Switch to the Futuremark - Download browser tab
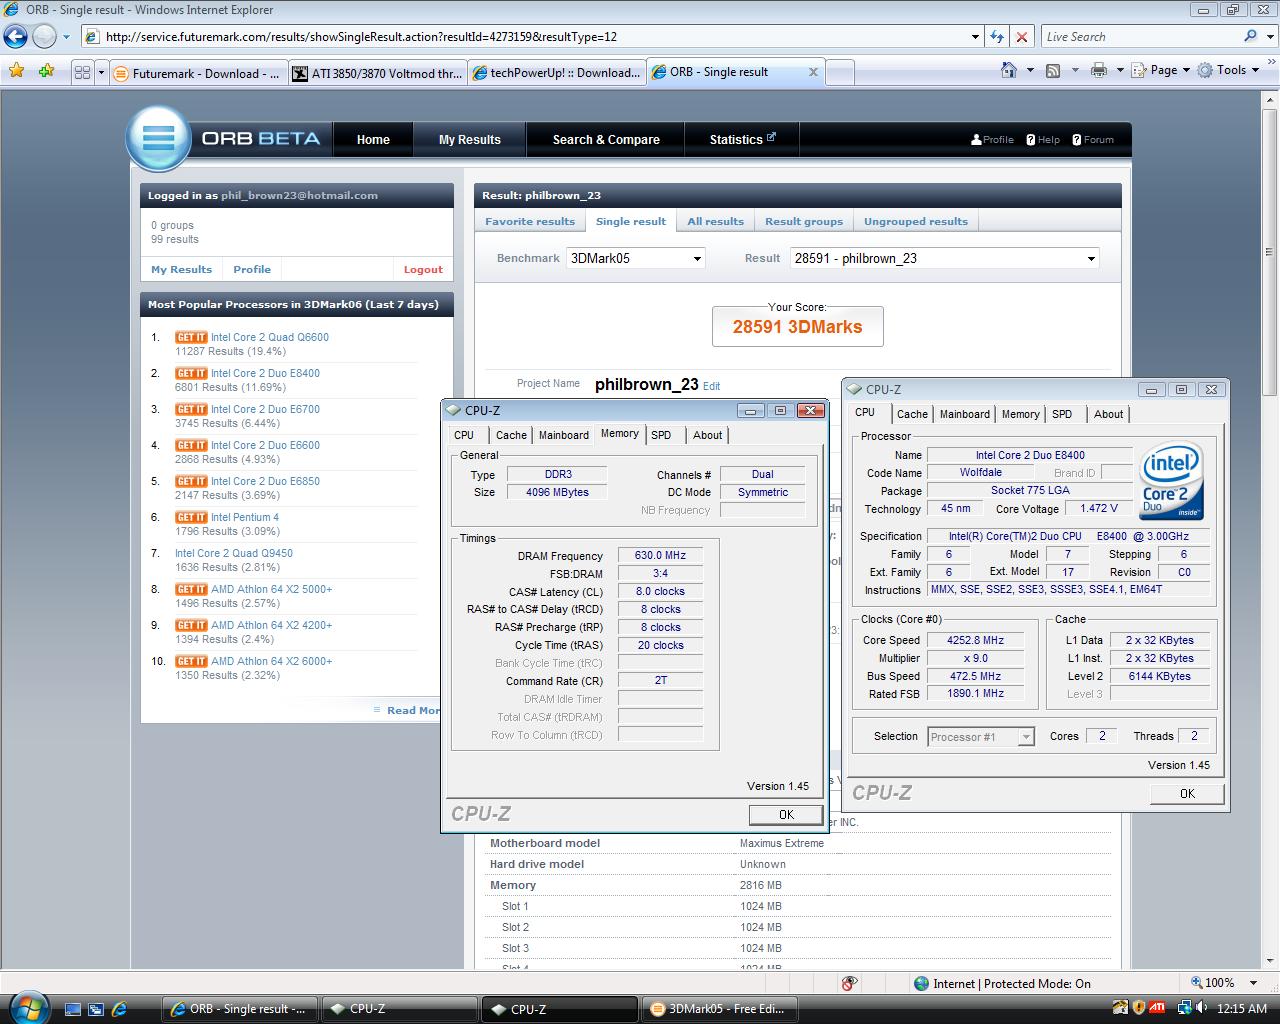This screenshot has width=1280, height=1024. click(198, 72)
